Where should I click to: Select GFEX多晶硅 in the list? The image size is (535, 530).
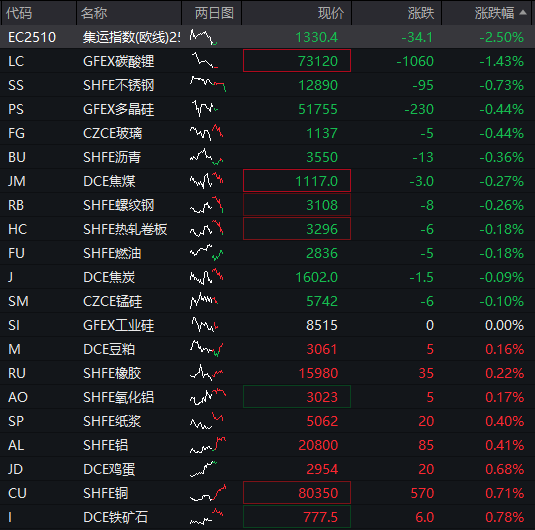(118, 109)
